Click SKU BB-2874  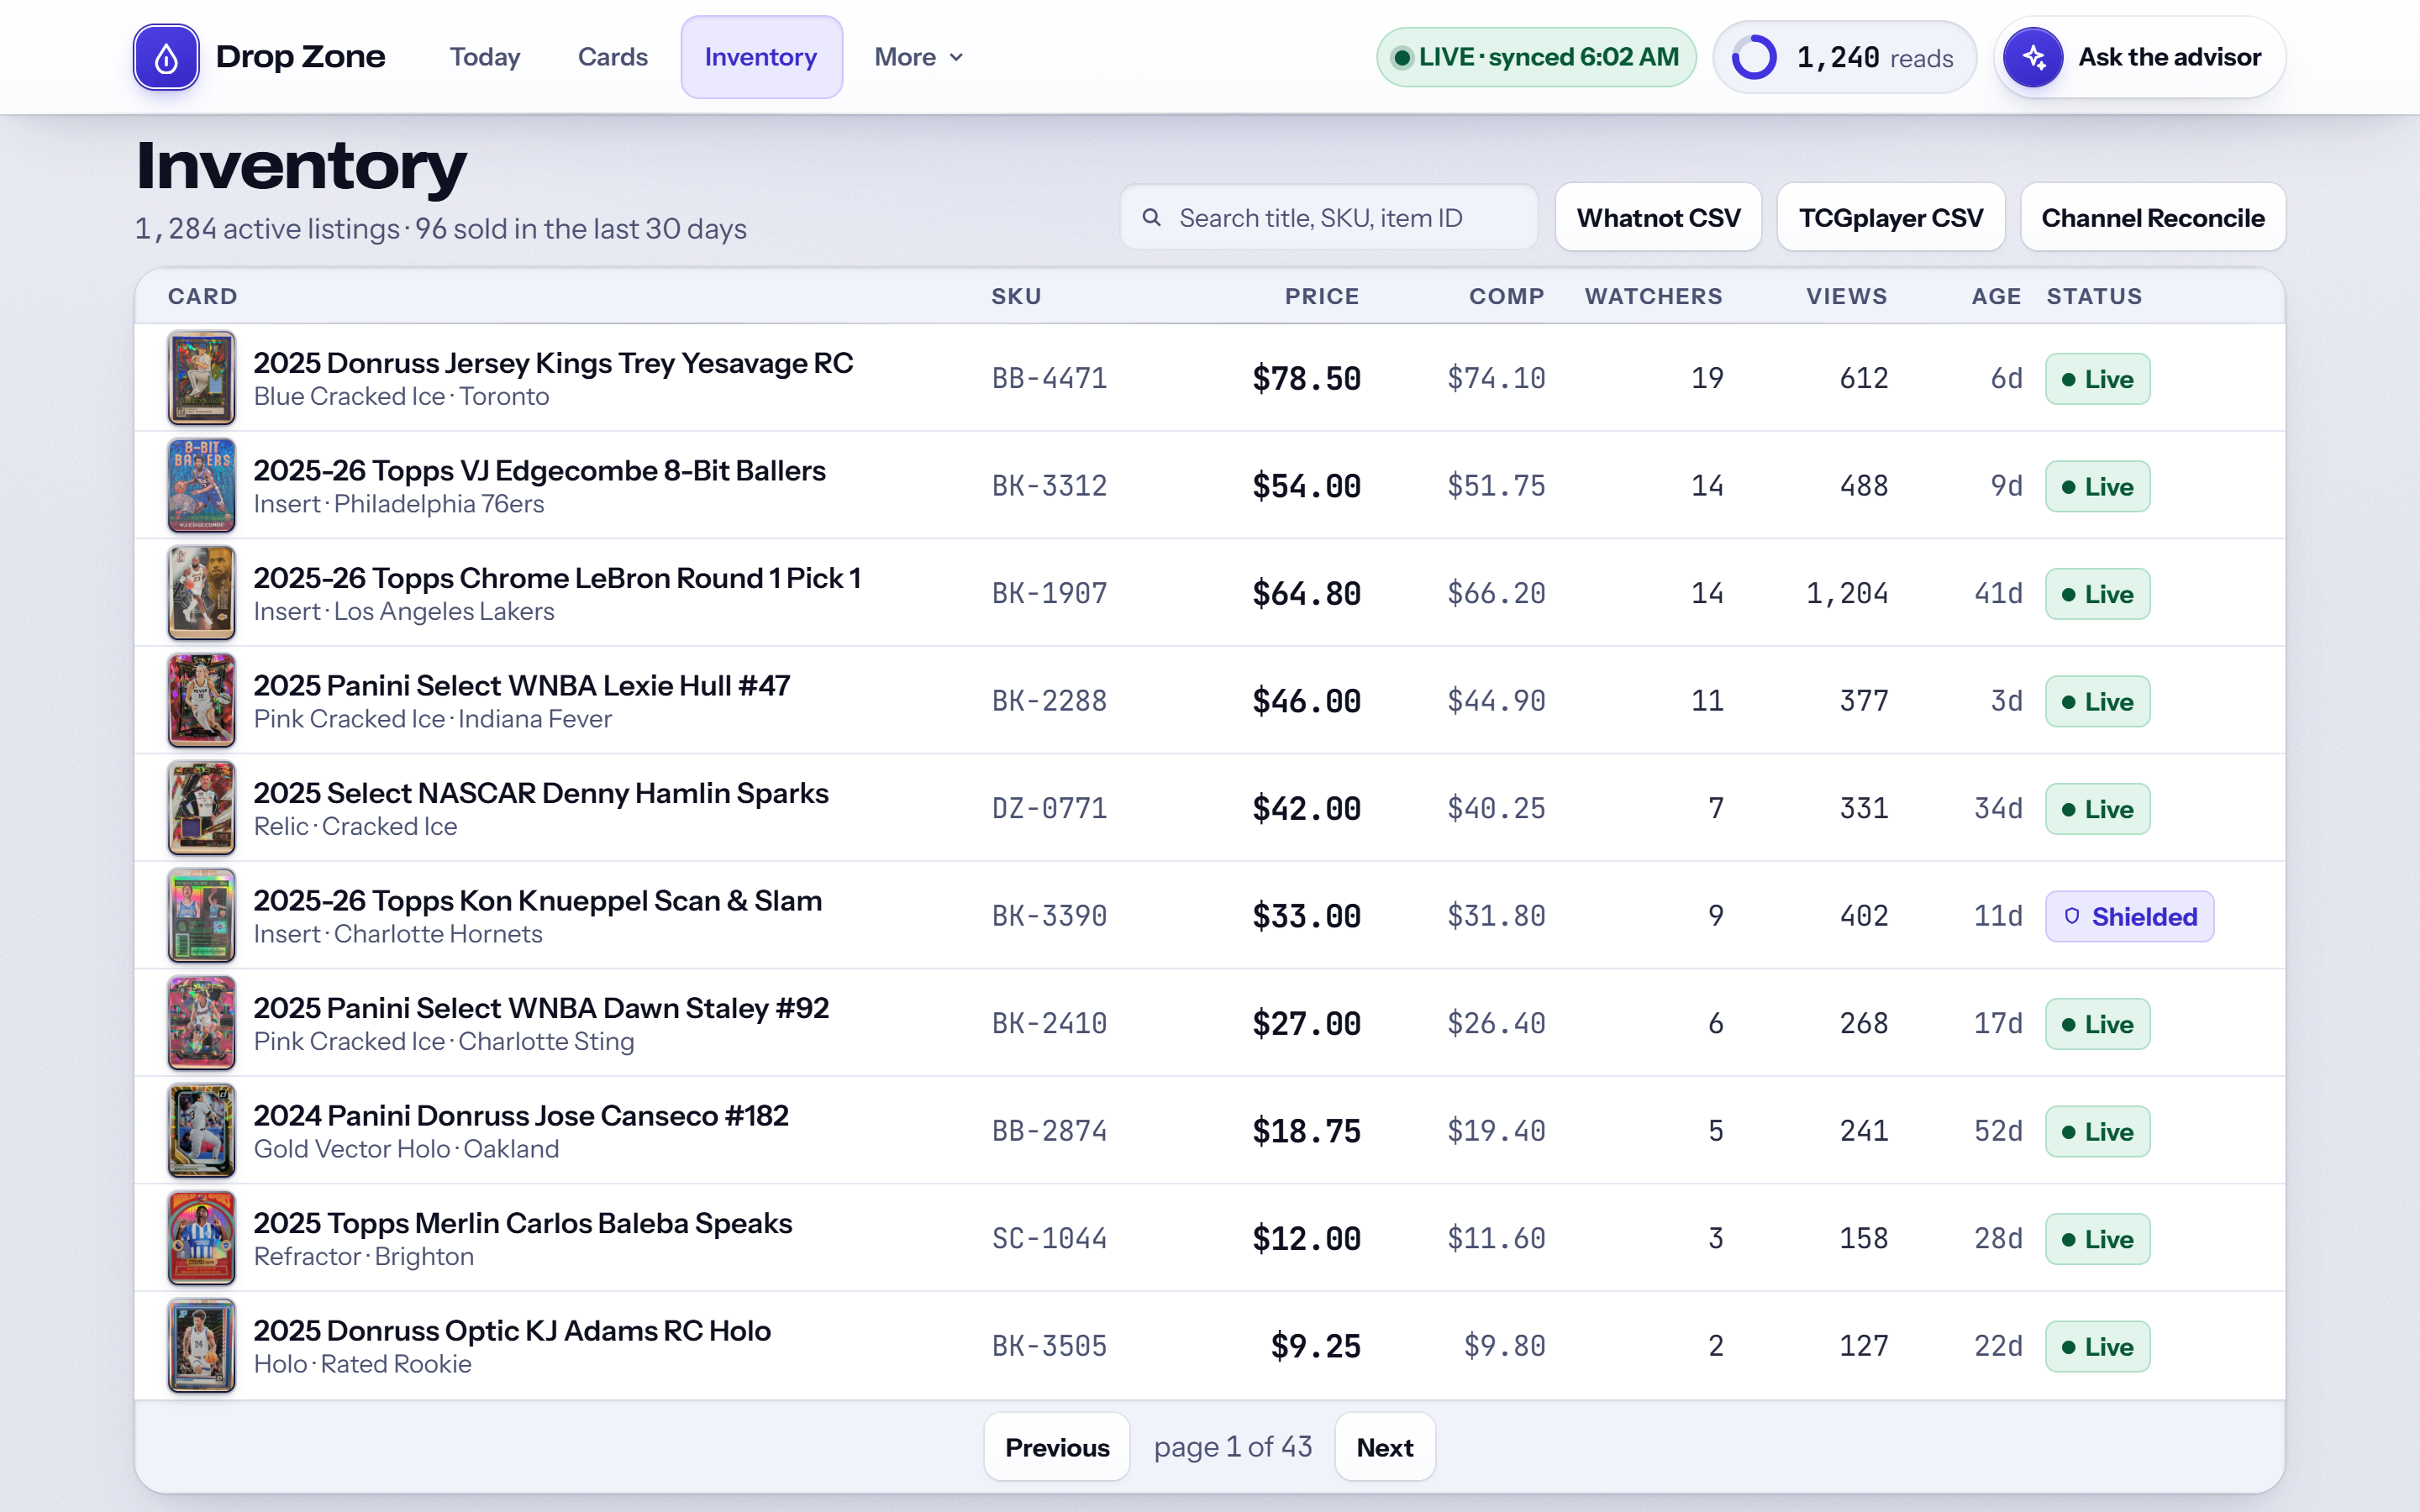[1049, 1131]
